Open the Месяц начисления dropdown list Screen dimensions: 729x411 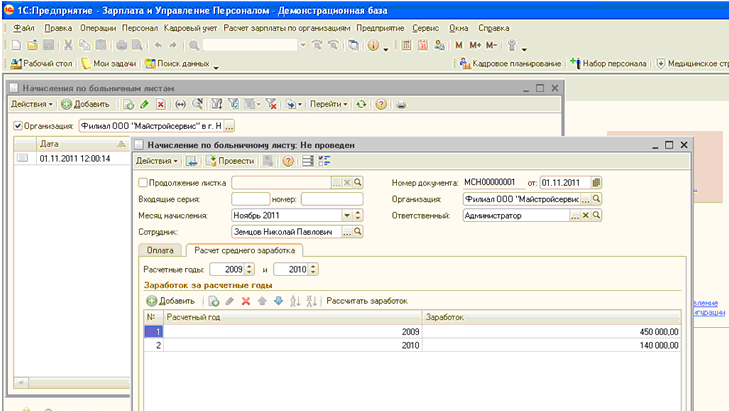coord(347,215)
